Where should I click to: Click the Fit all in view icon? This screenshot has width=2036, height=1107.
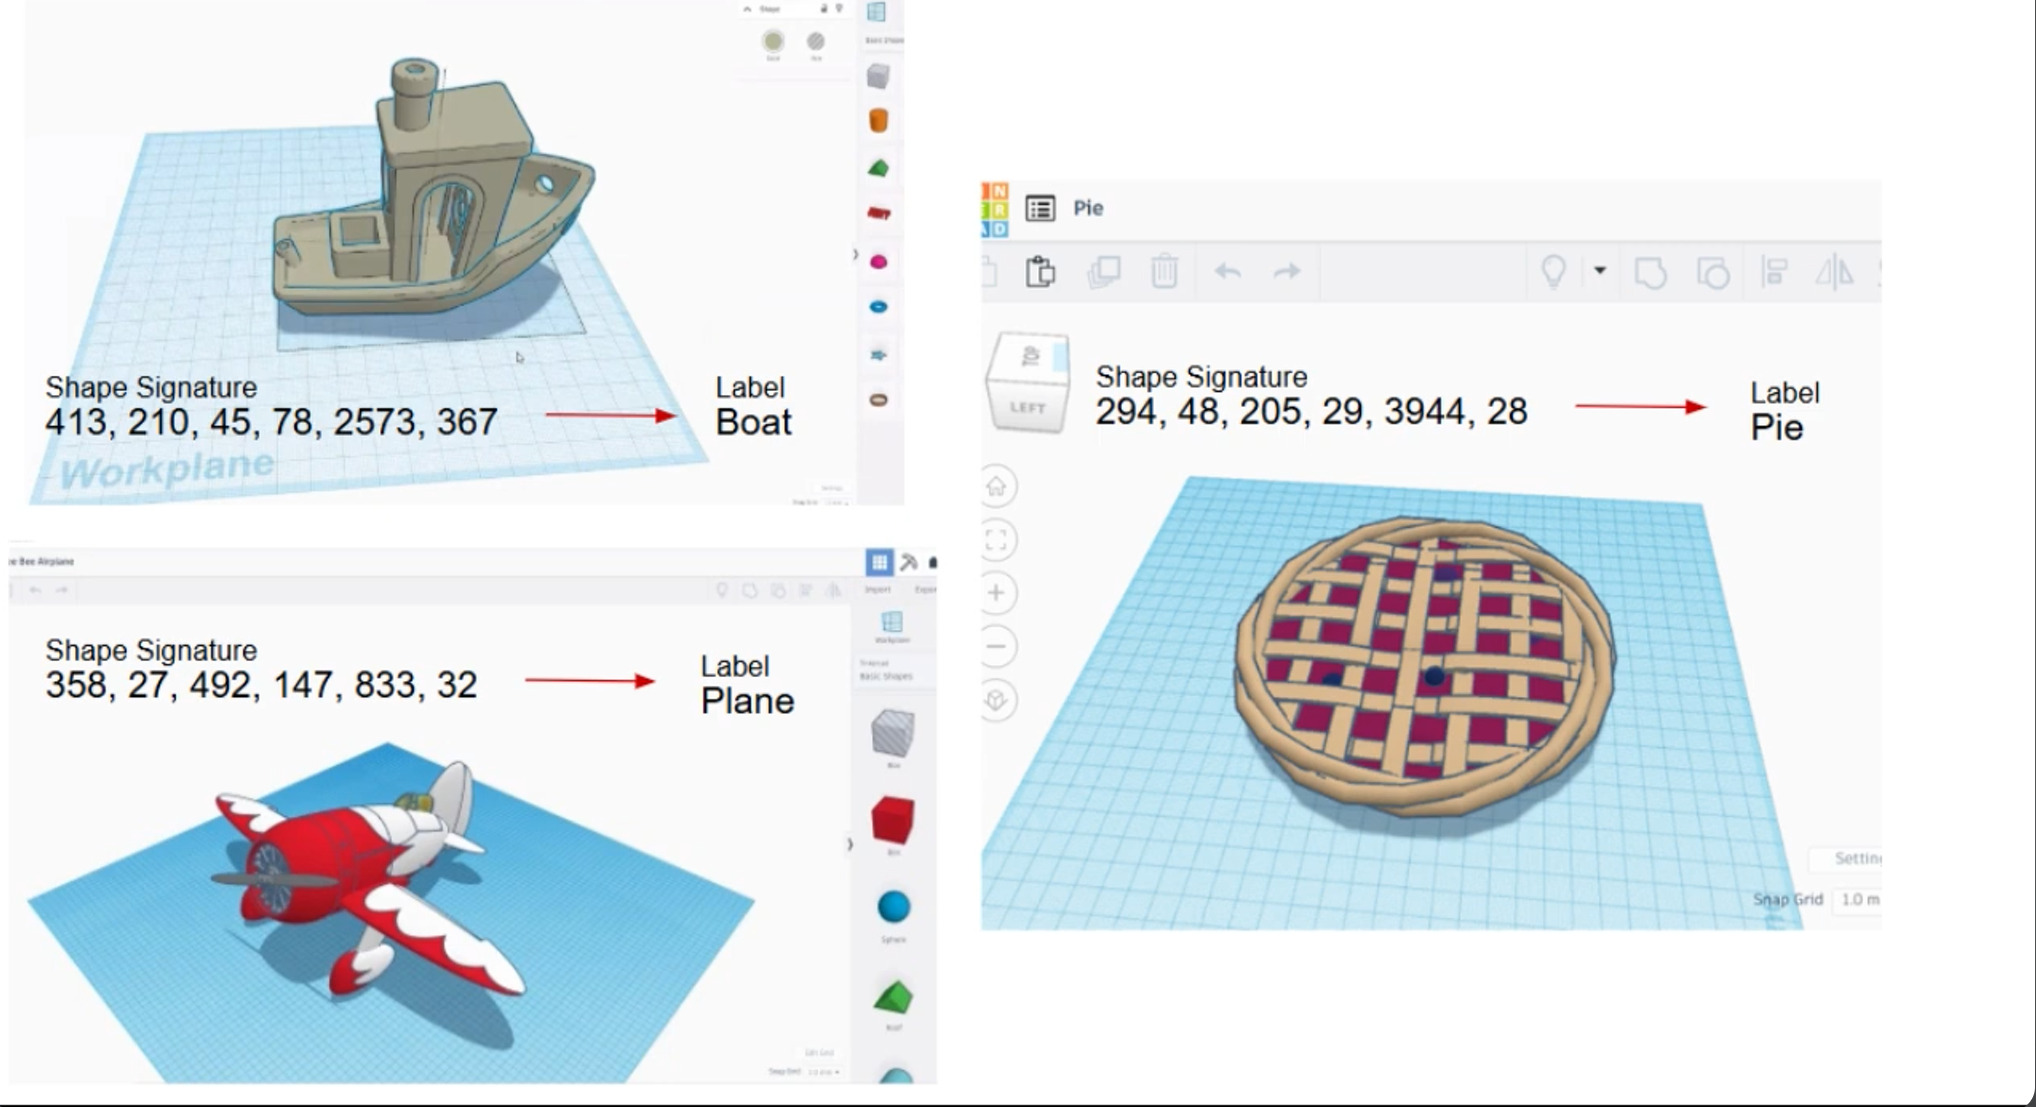click(x=996, y=540)
